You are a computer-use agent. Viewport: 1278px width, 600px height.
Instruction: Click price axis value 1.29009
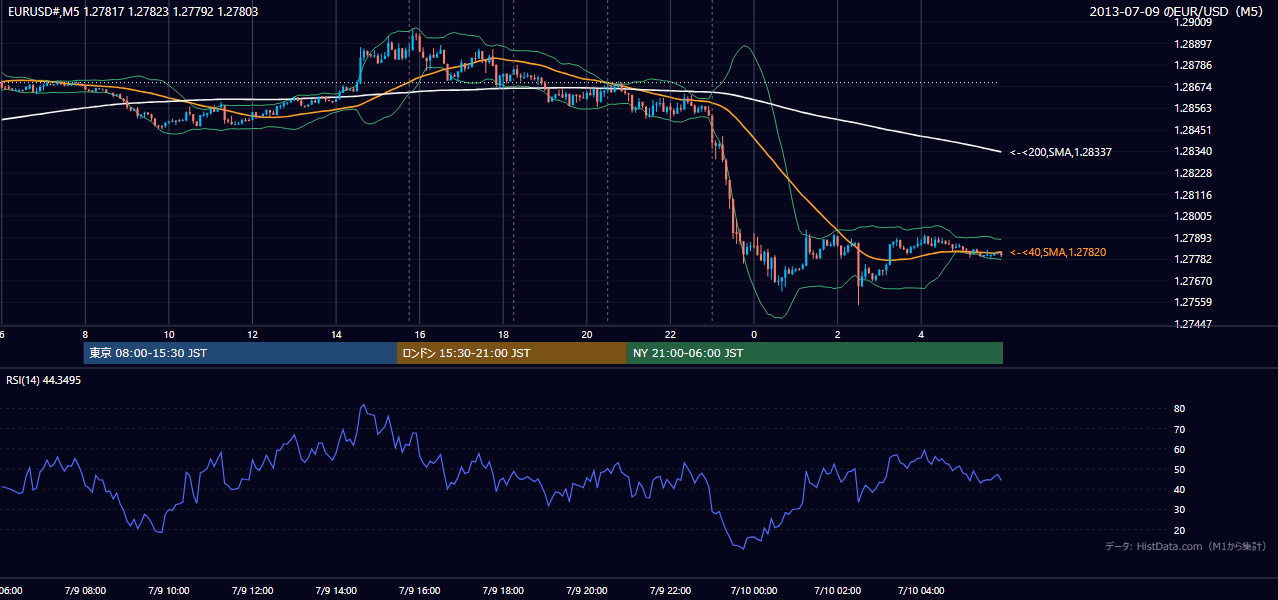tap(1192, 22)
